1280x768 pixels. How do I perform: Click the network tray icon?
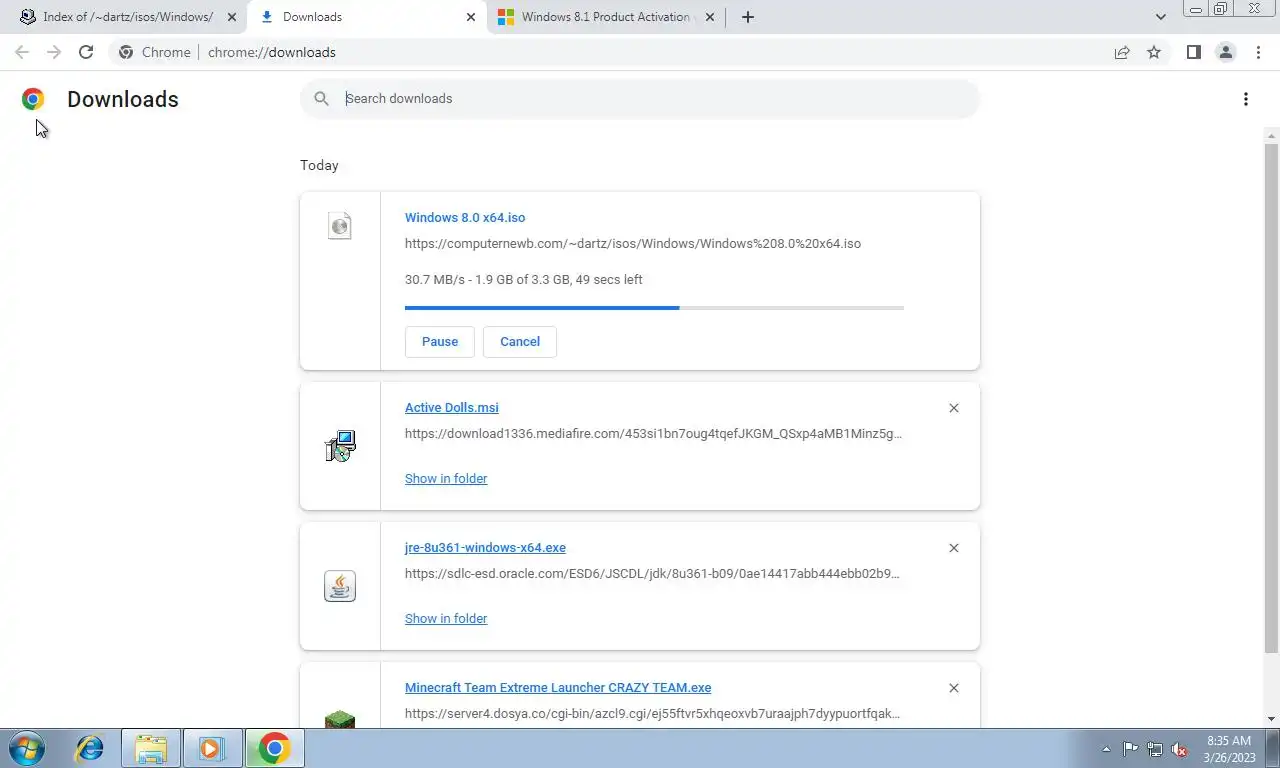click(1155, 749)
